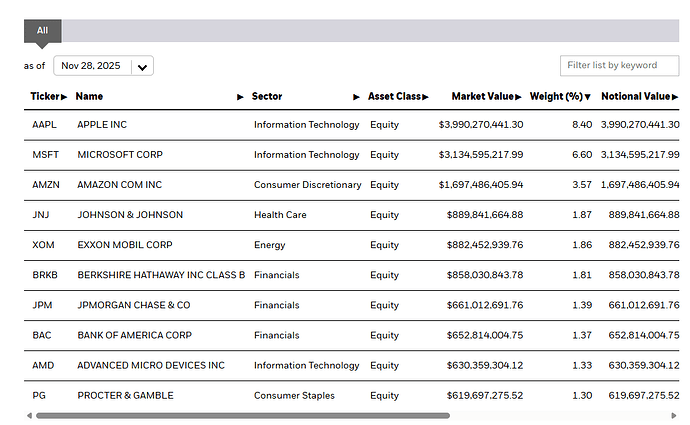
Task: Click the Filter list by keyword field
Action: click(x=619, y=66)
